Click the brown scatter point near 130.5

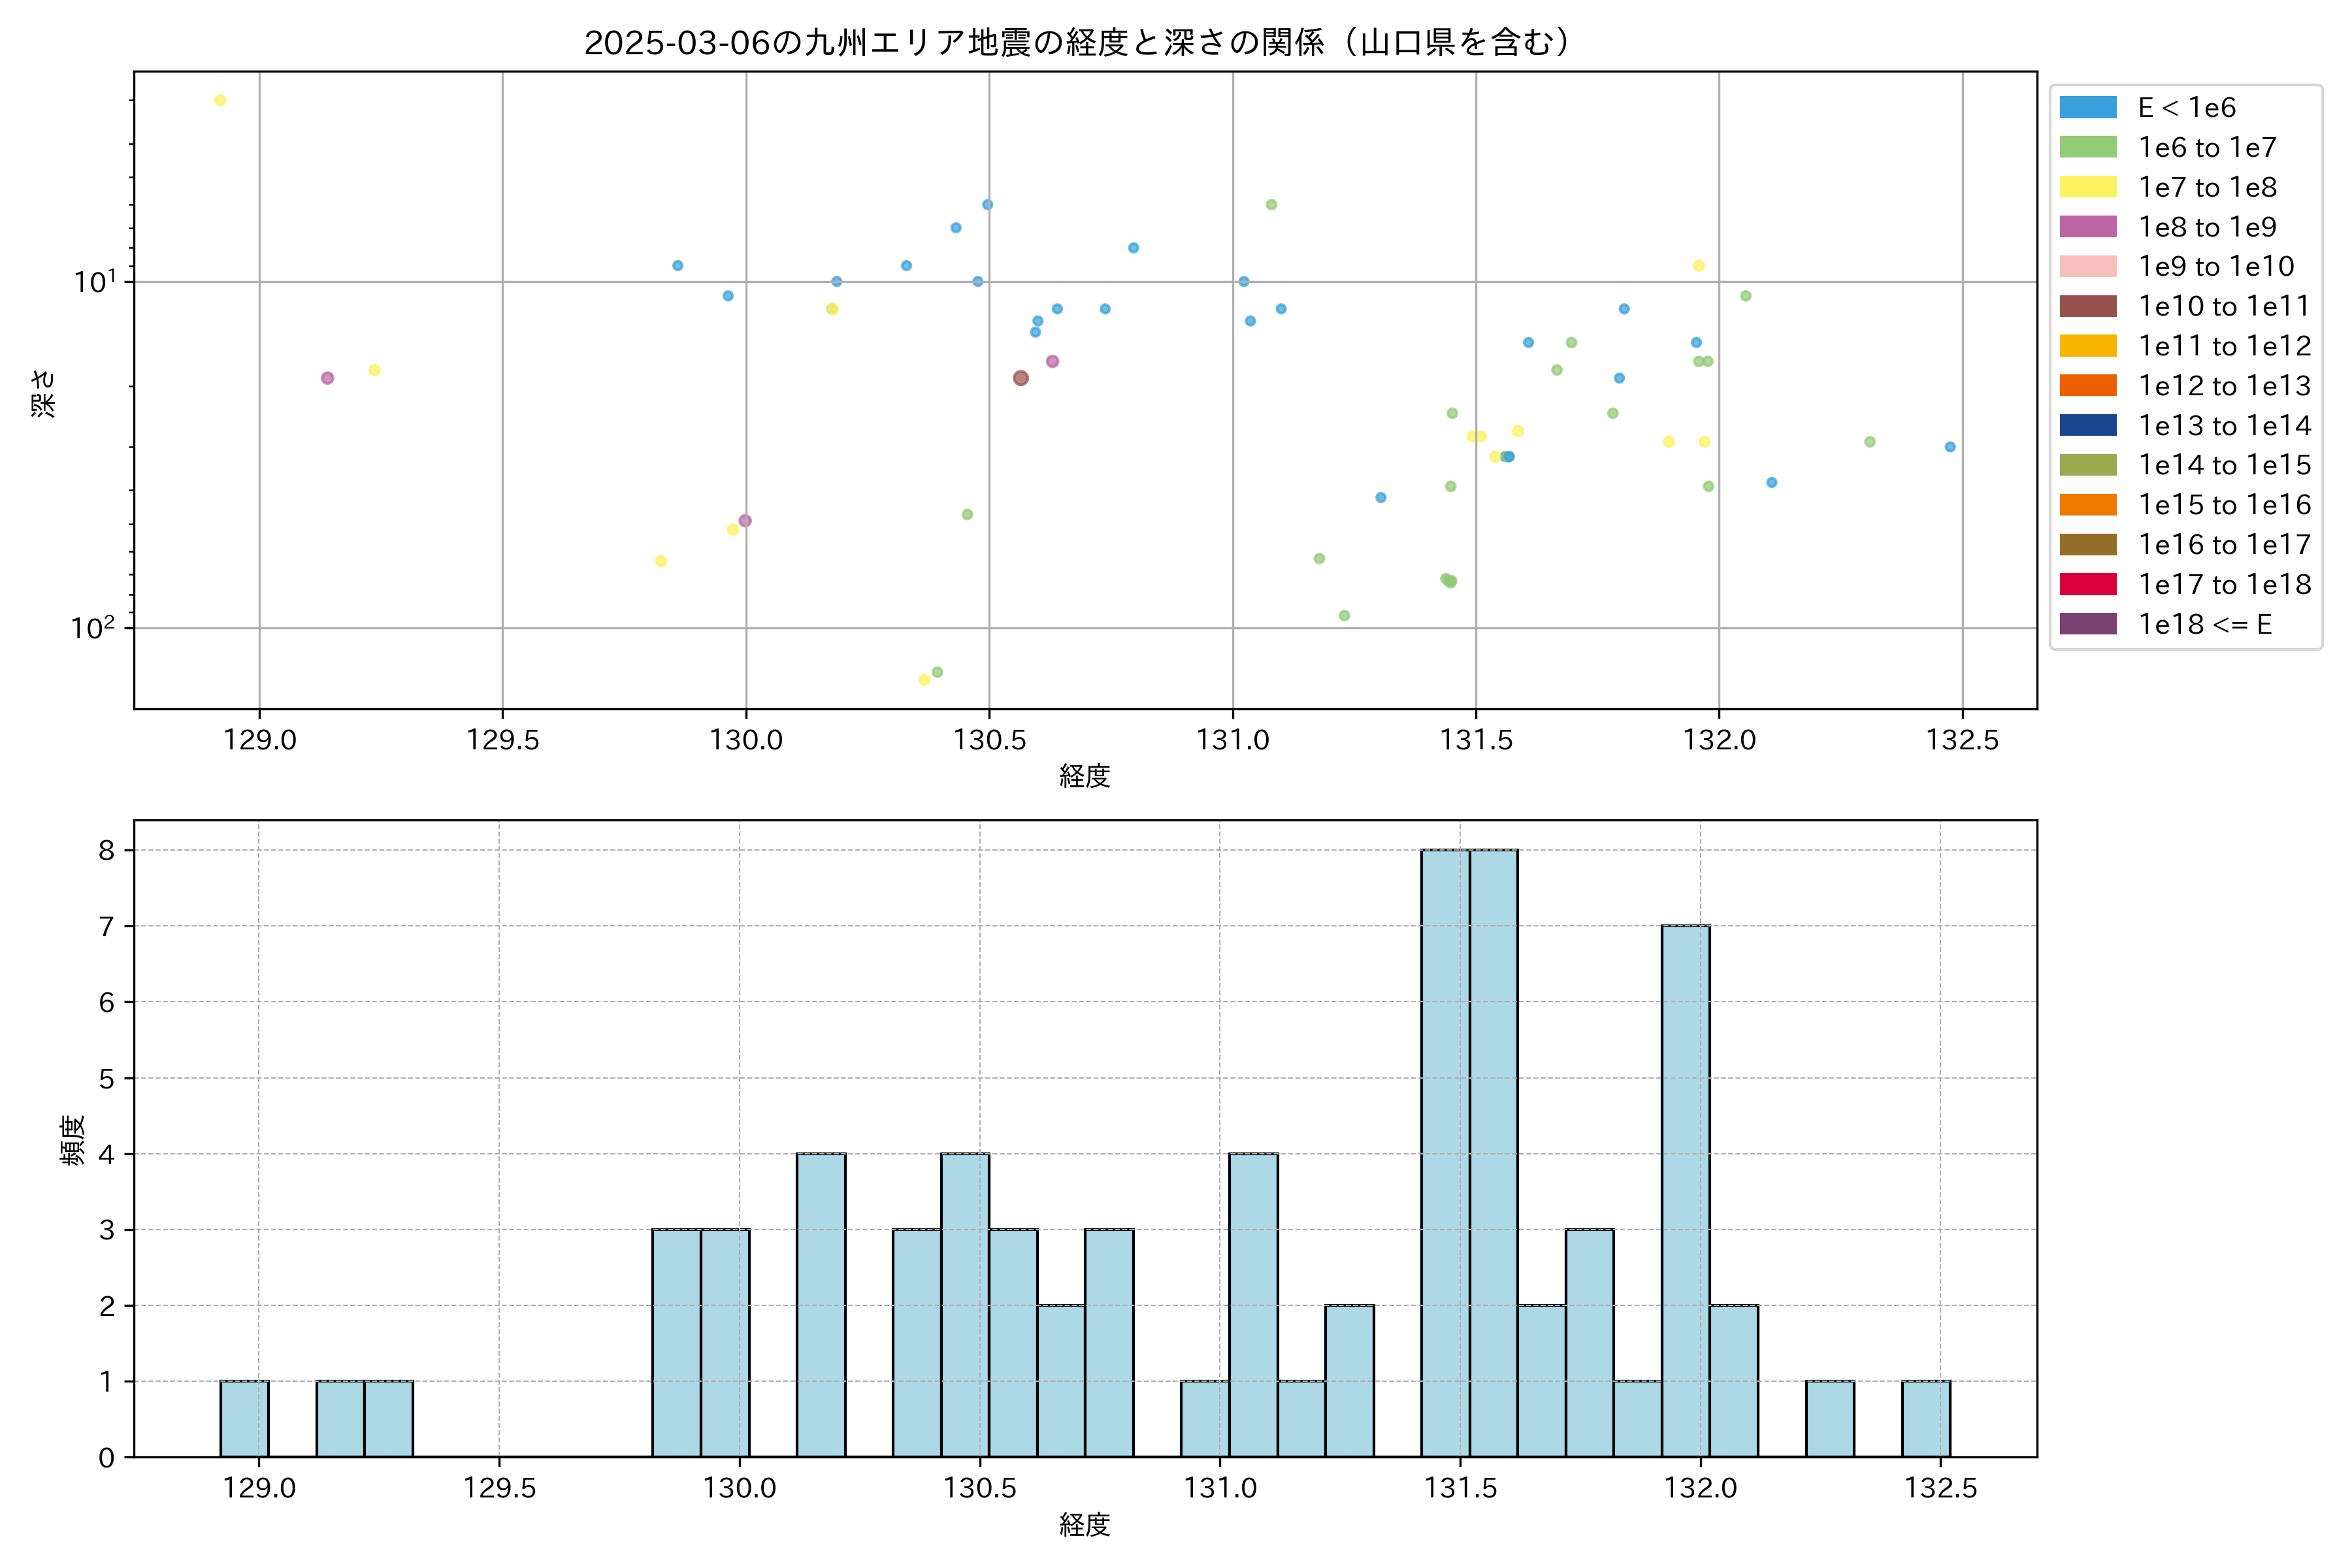pos(1020,378)
